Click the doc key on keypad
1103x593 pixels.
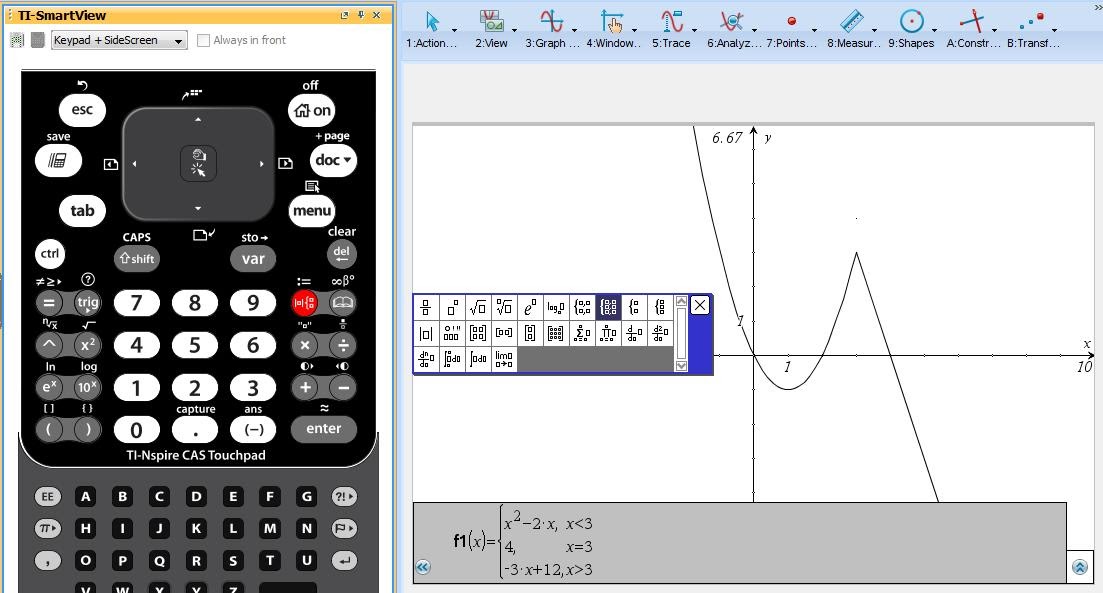point(333,160)
